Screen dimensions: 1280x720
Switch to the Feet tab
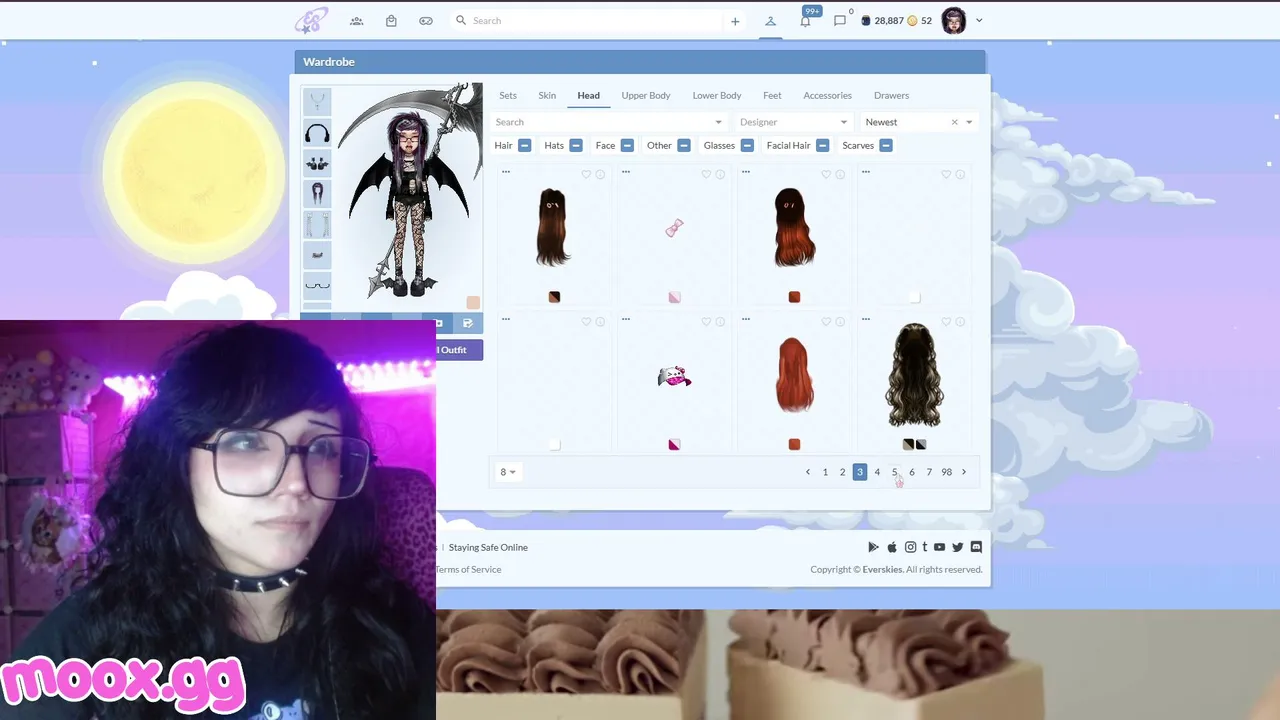[772, 96]
